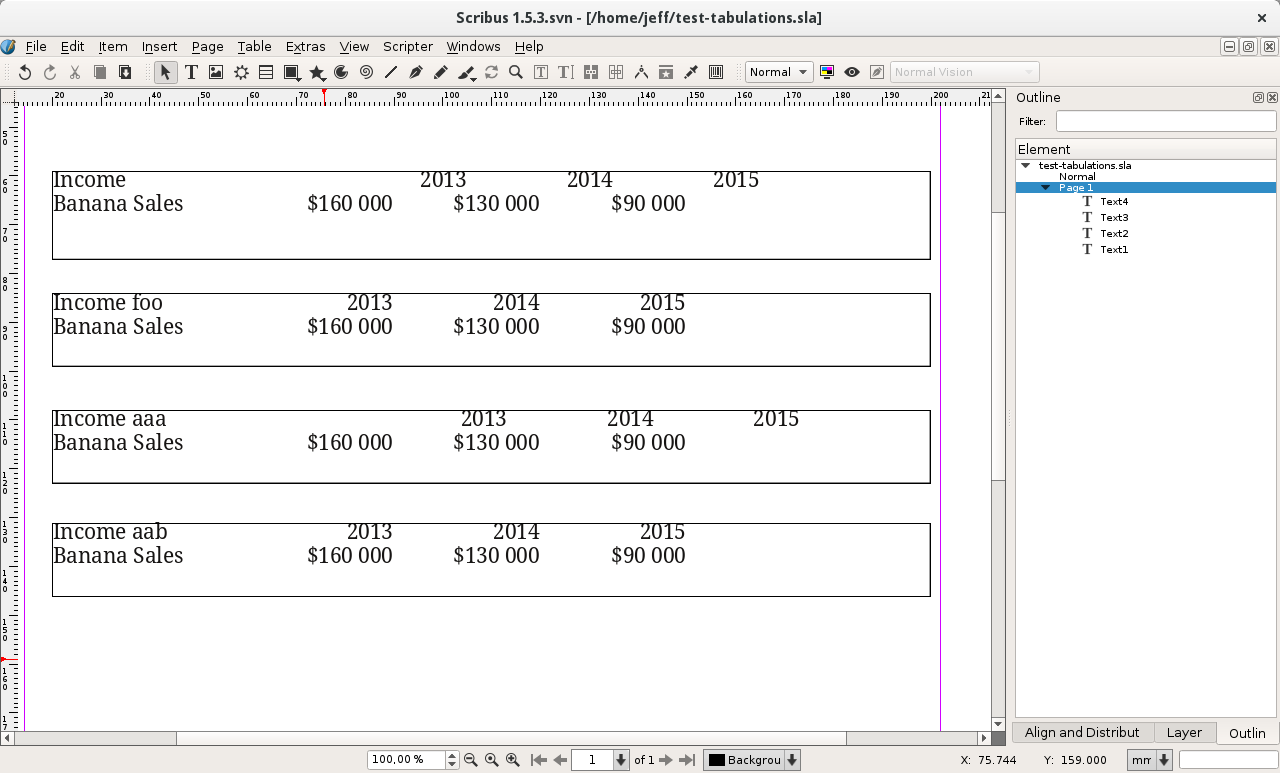Switch to the Layer tab
Screen dimensions: 1280x773
point(1184,732)
